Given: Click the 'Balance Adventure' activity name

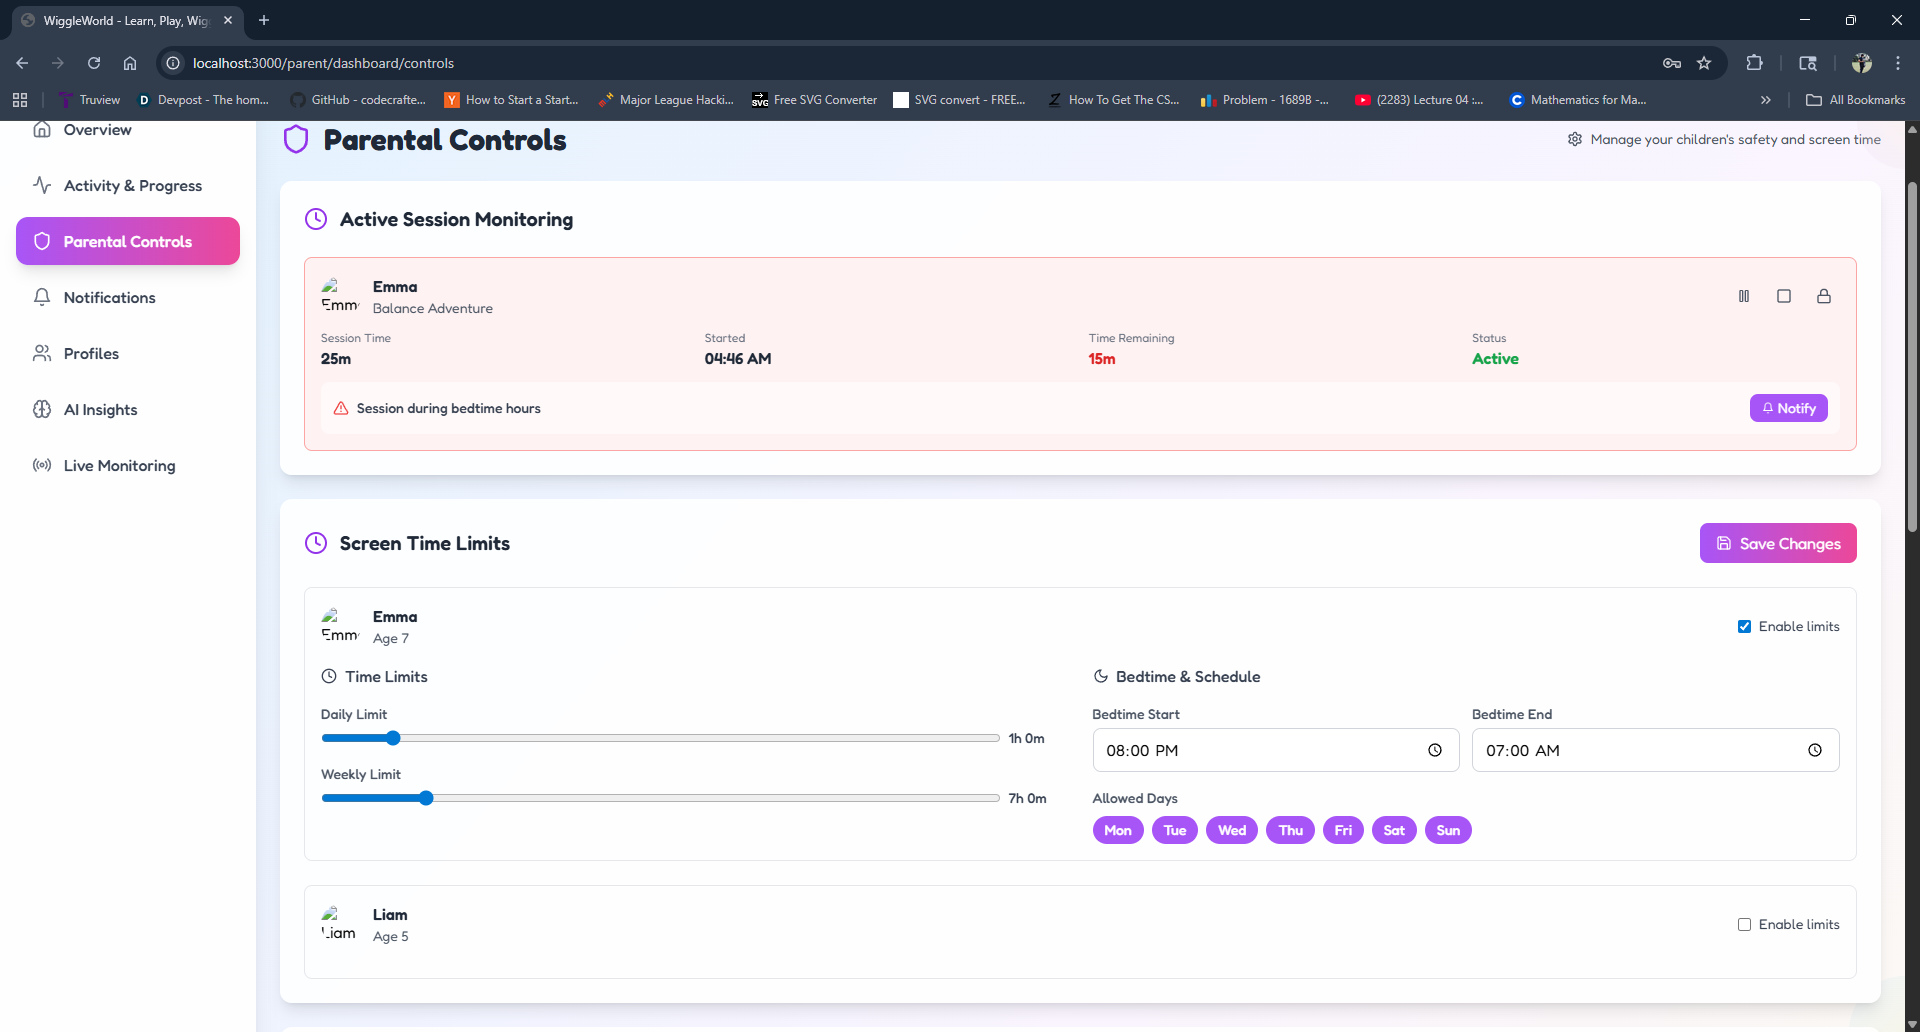Looking at the screenshot, I should click(433, 308).
